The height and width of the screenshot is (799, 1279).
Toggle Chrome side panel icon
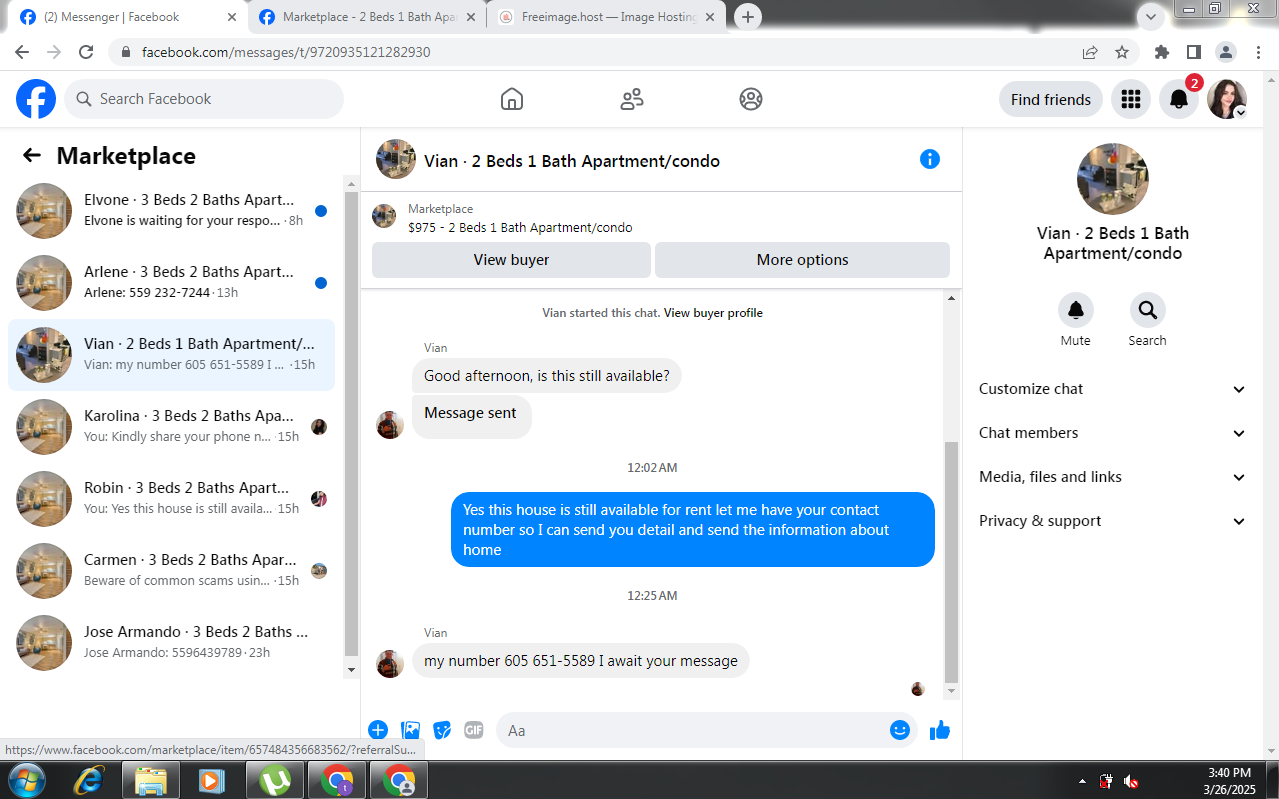[x=1194, y=52]
